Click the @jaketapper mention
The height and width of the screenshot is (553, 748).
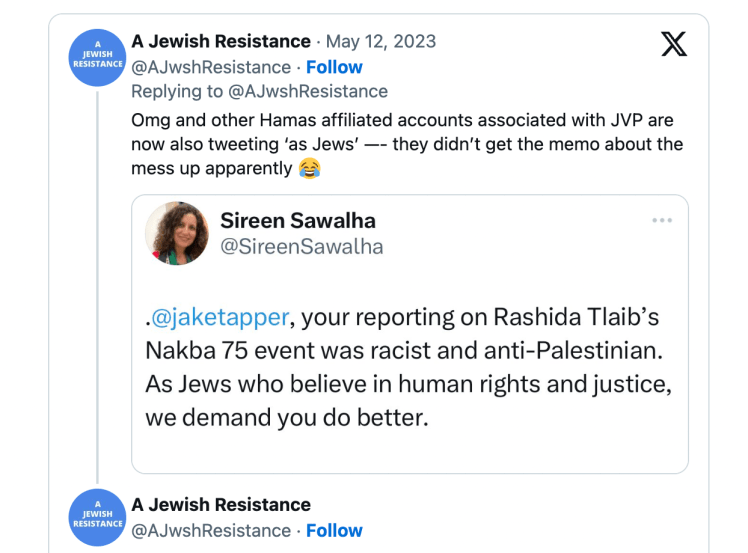[221, 317]
